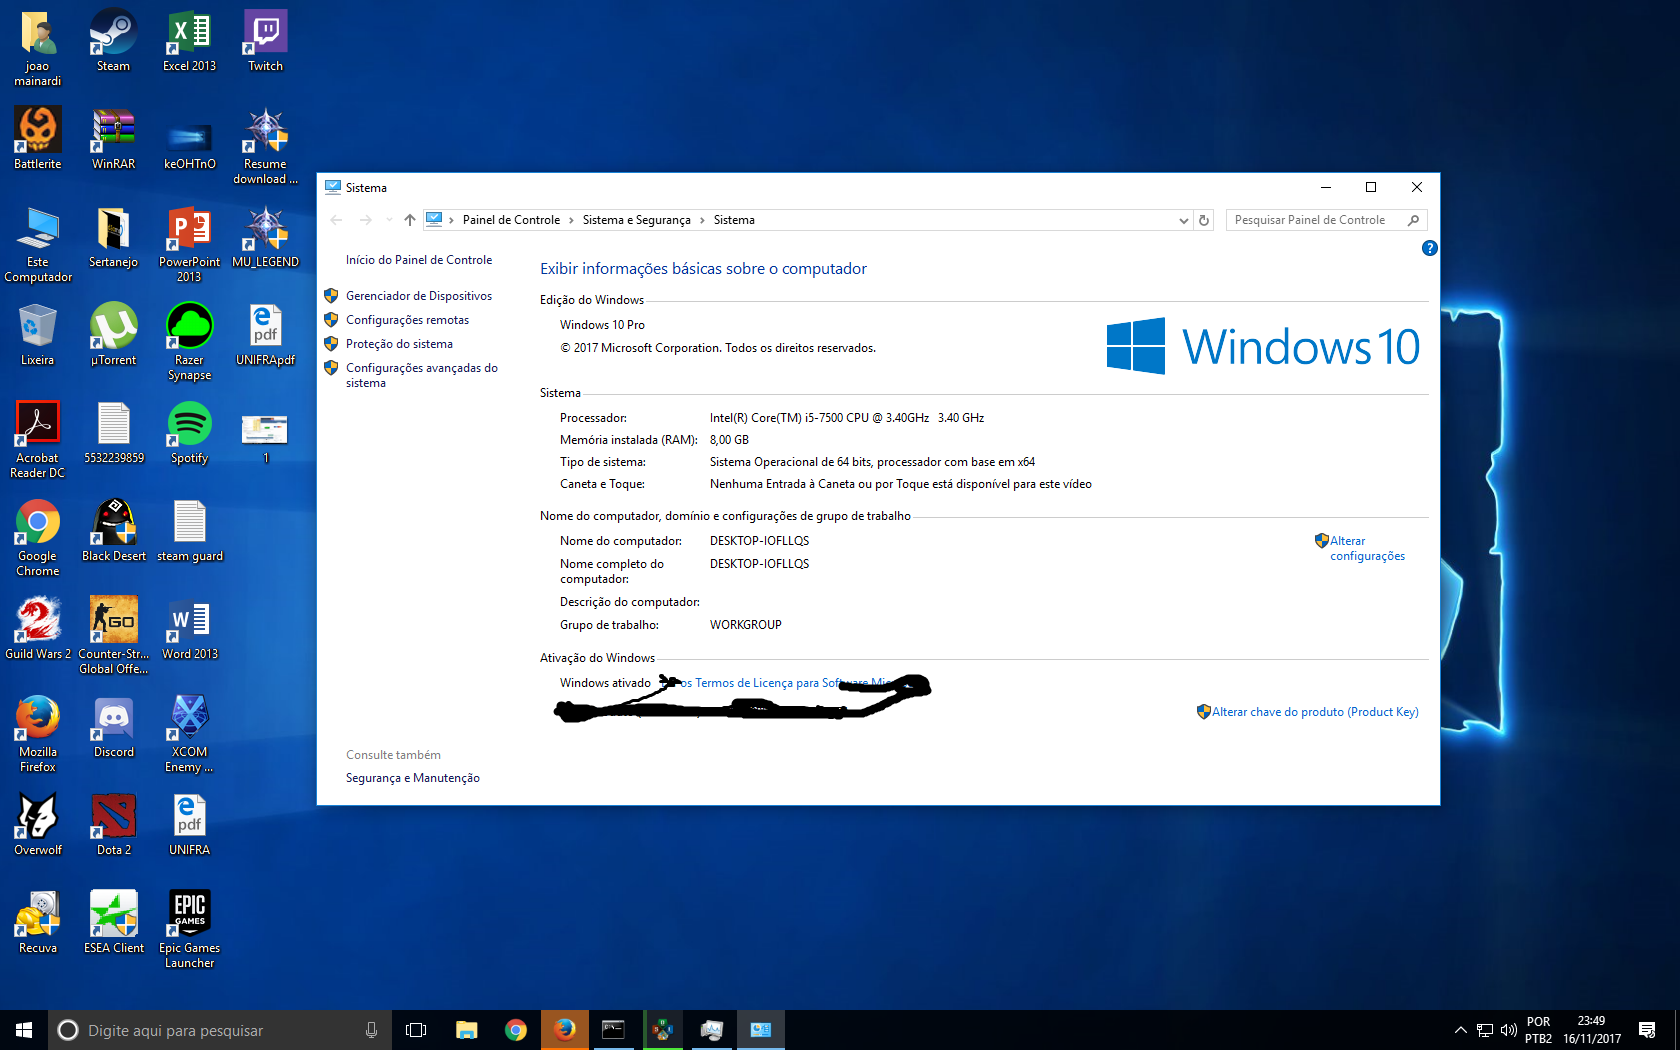Go up one level in Control Panel

[409, 220]
